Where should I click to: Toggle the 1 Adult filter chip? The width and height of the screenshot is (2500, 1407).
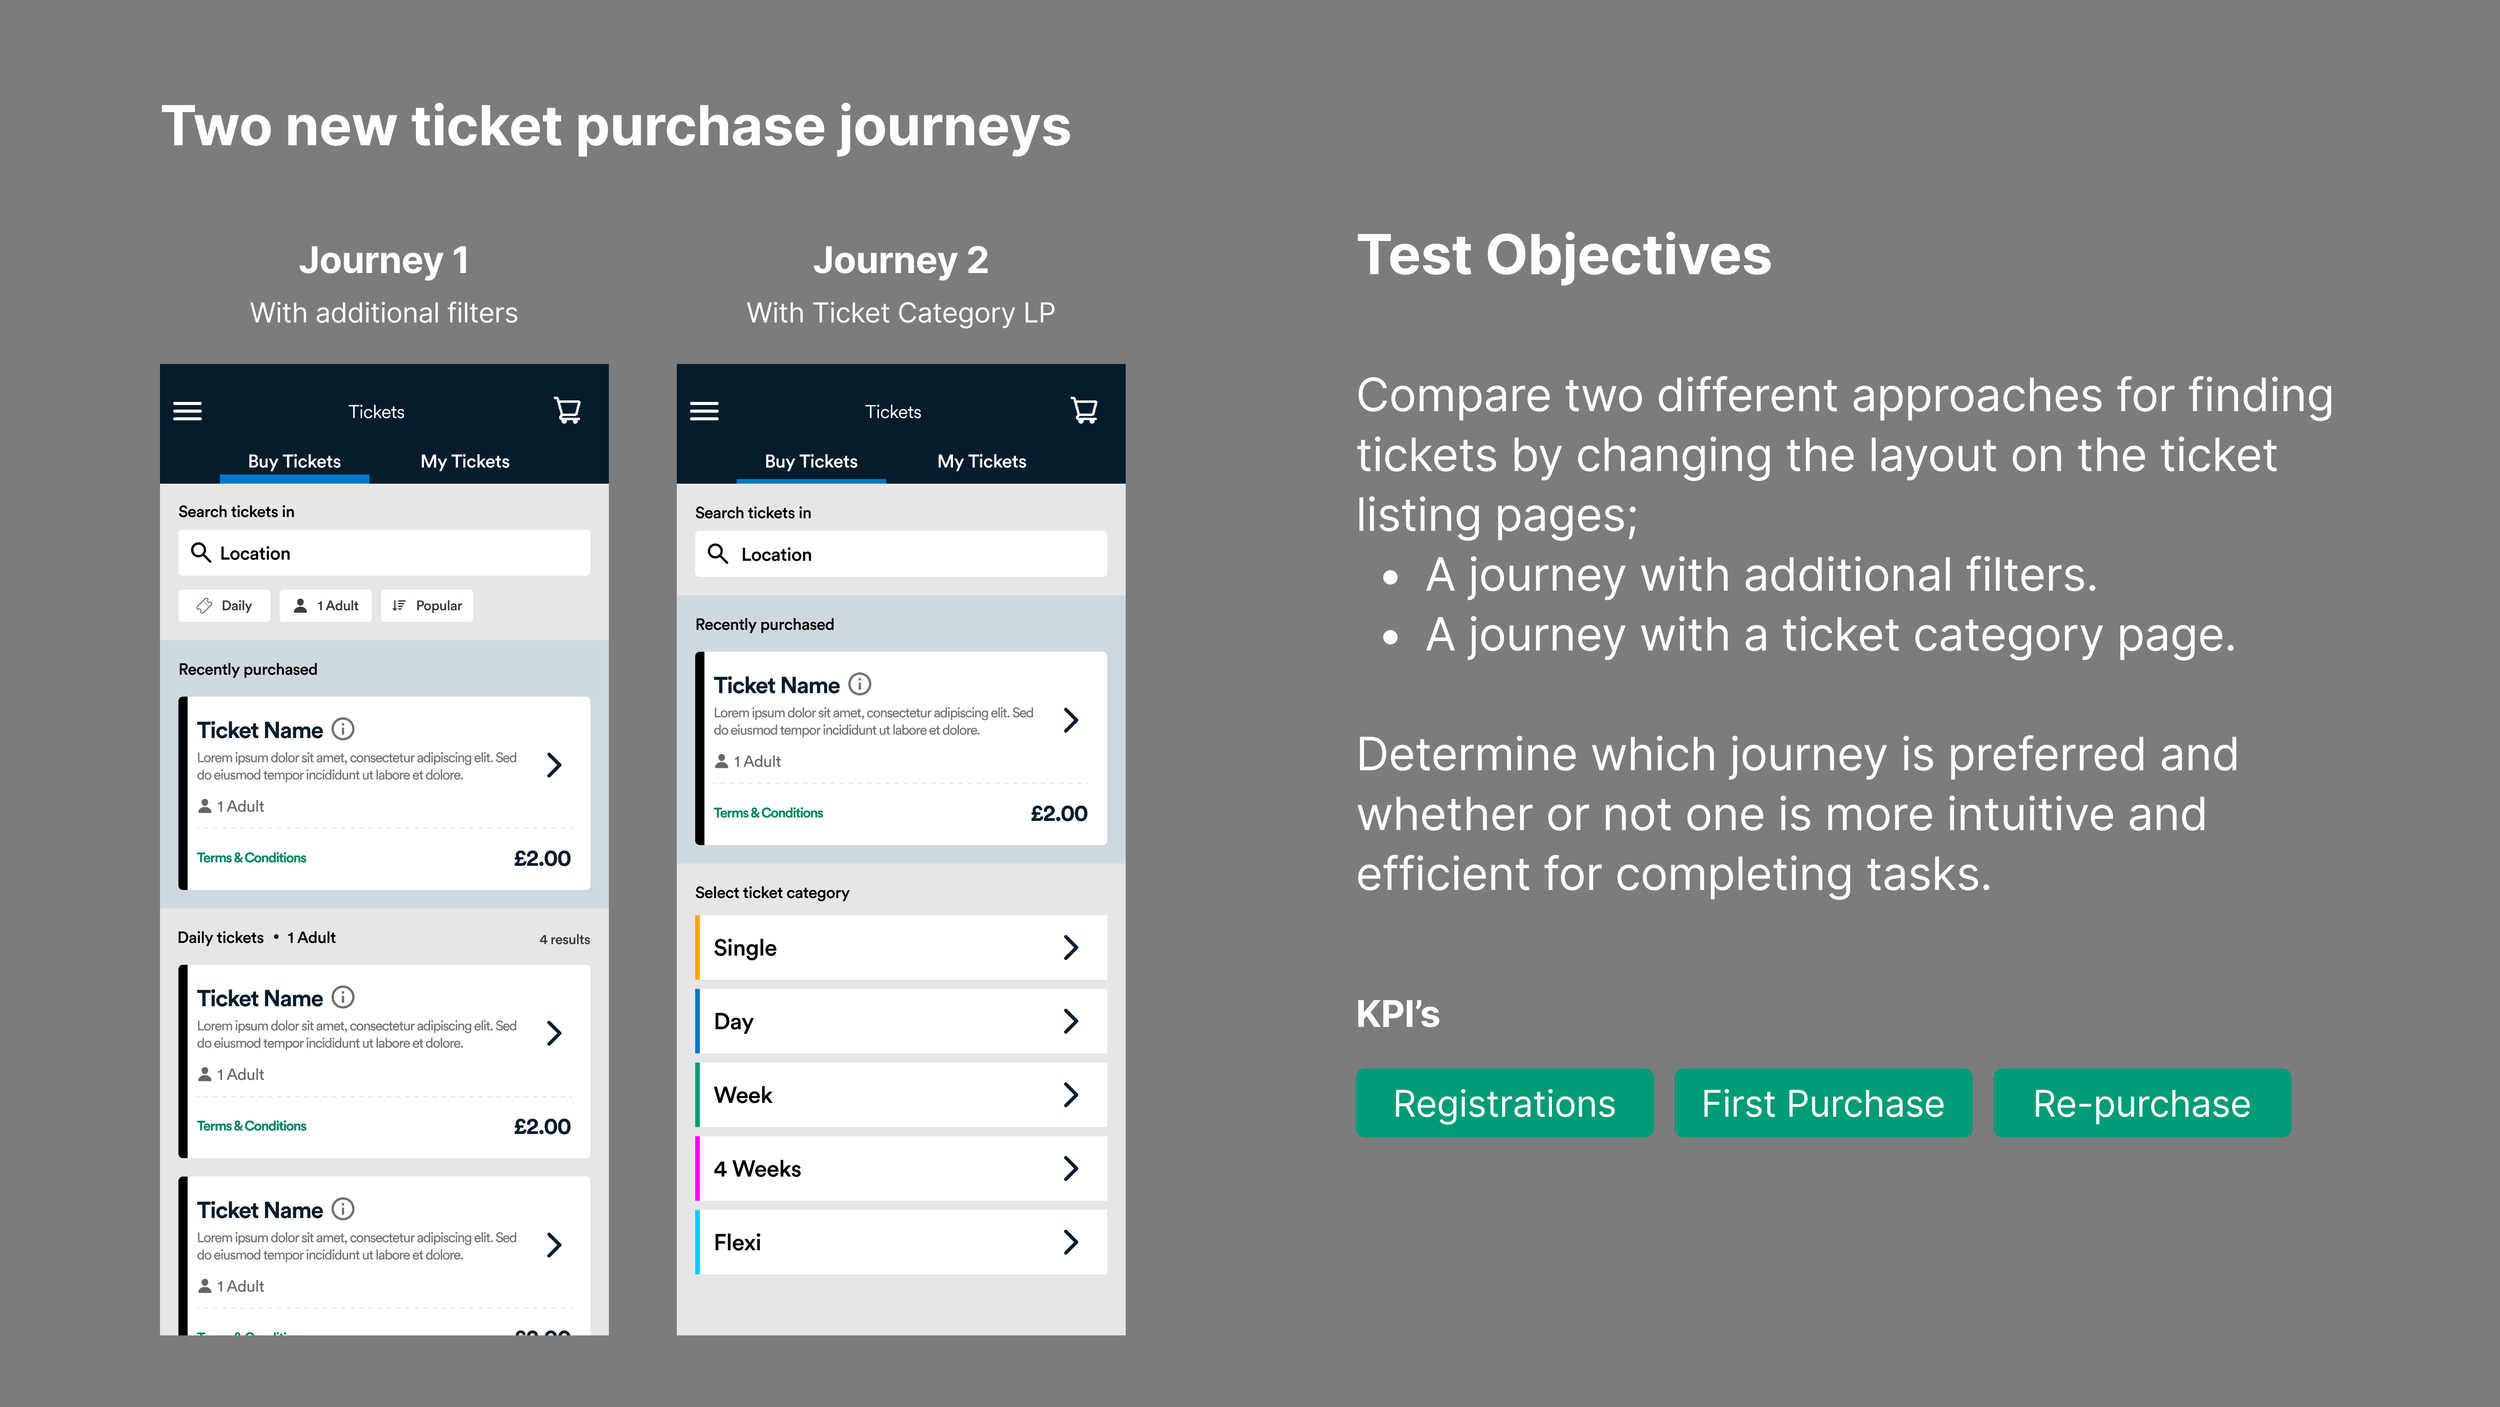pyautogui.click(x=326, y=605)
